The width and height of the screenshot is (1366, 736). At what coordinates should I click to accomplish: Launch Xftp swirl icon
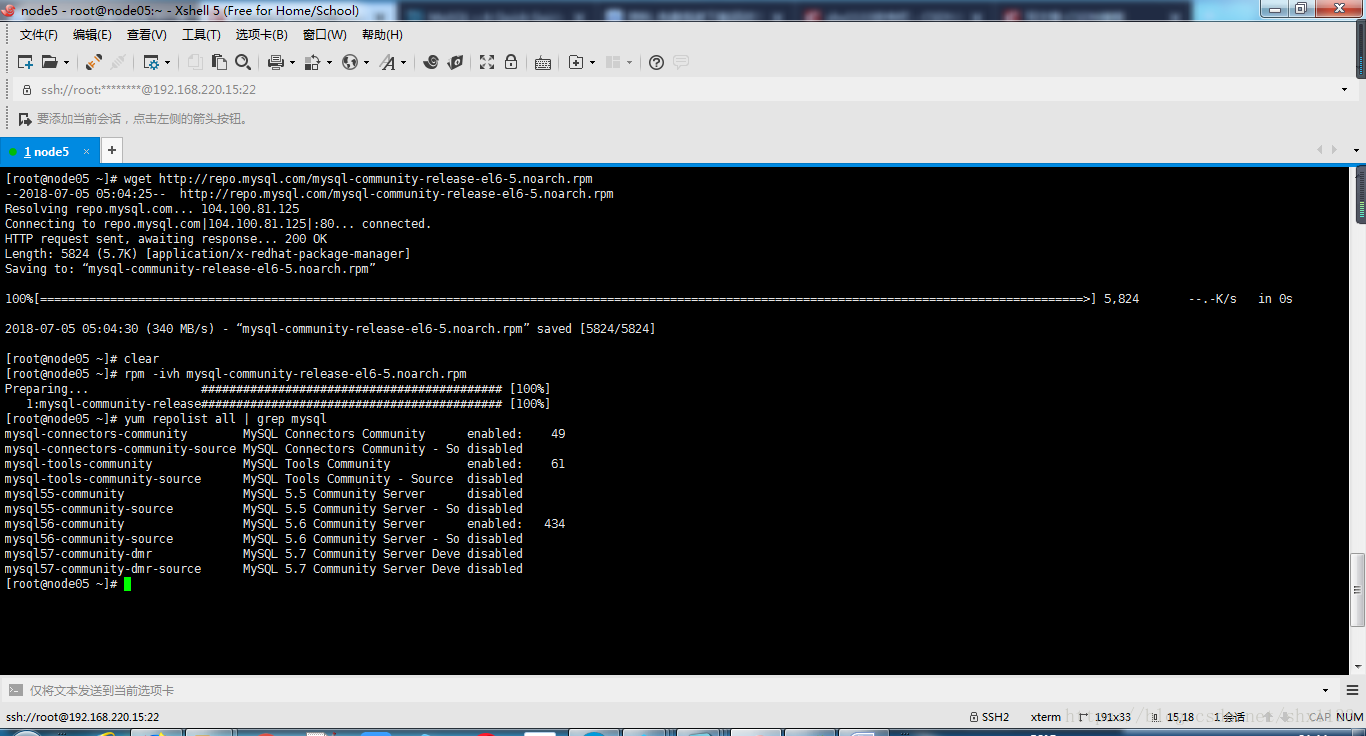431,62
